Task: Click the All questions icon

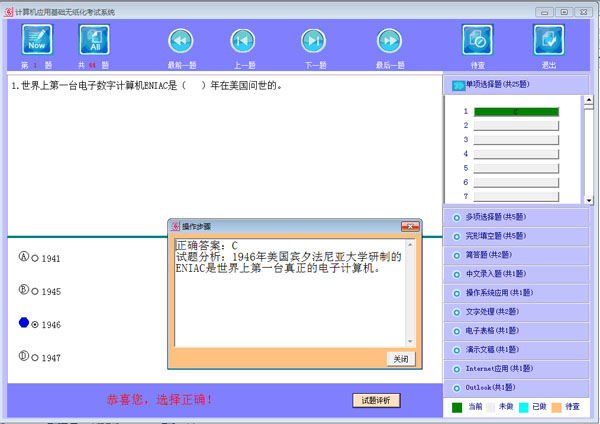Action: (x=94, y=40)
